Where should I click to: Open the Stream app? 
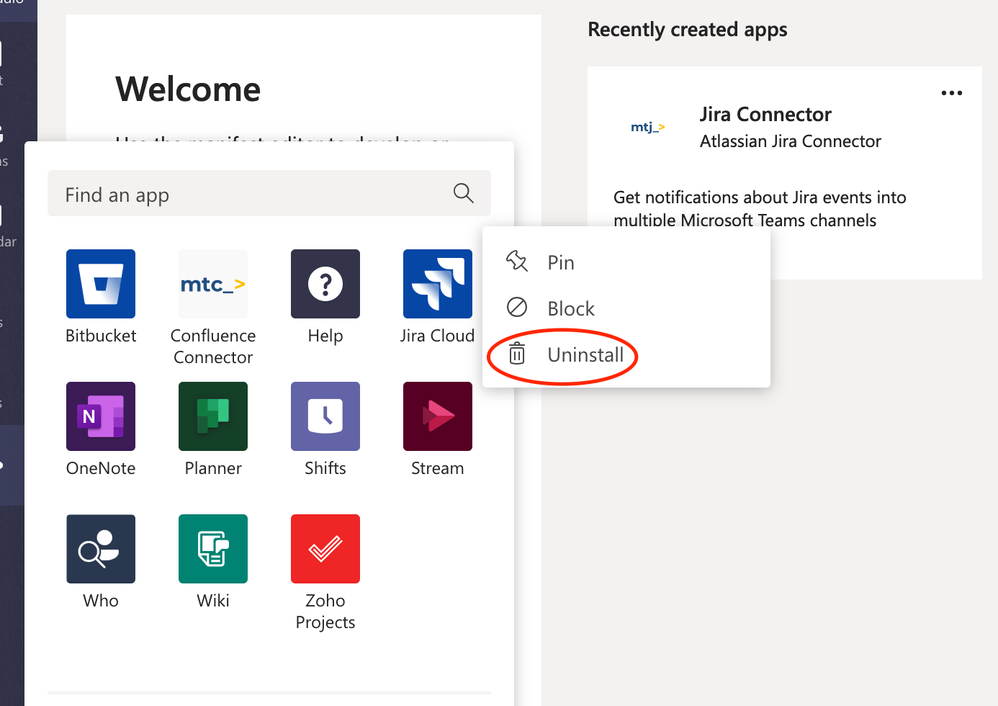pos(437,416)
